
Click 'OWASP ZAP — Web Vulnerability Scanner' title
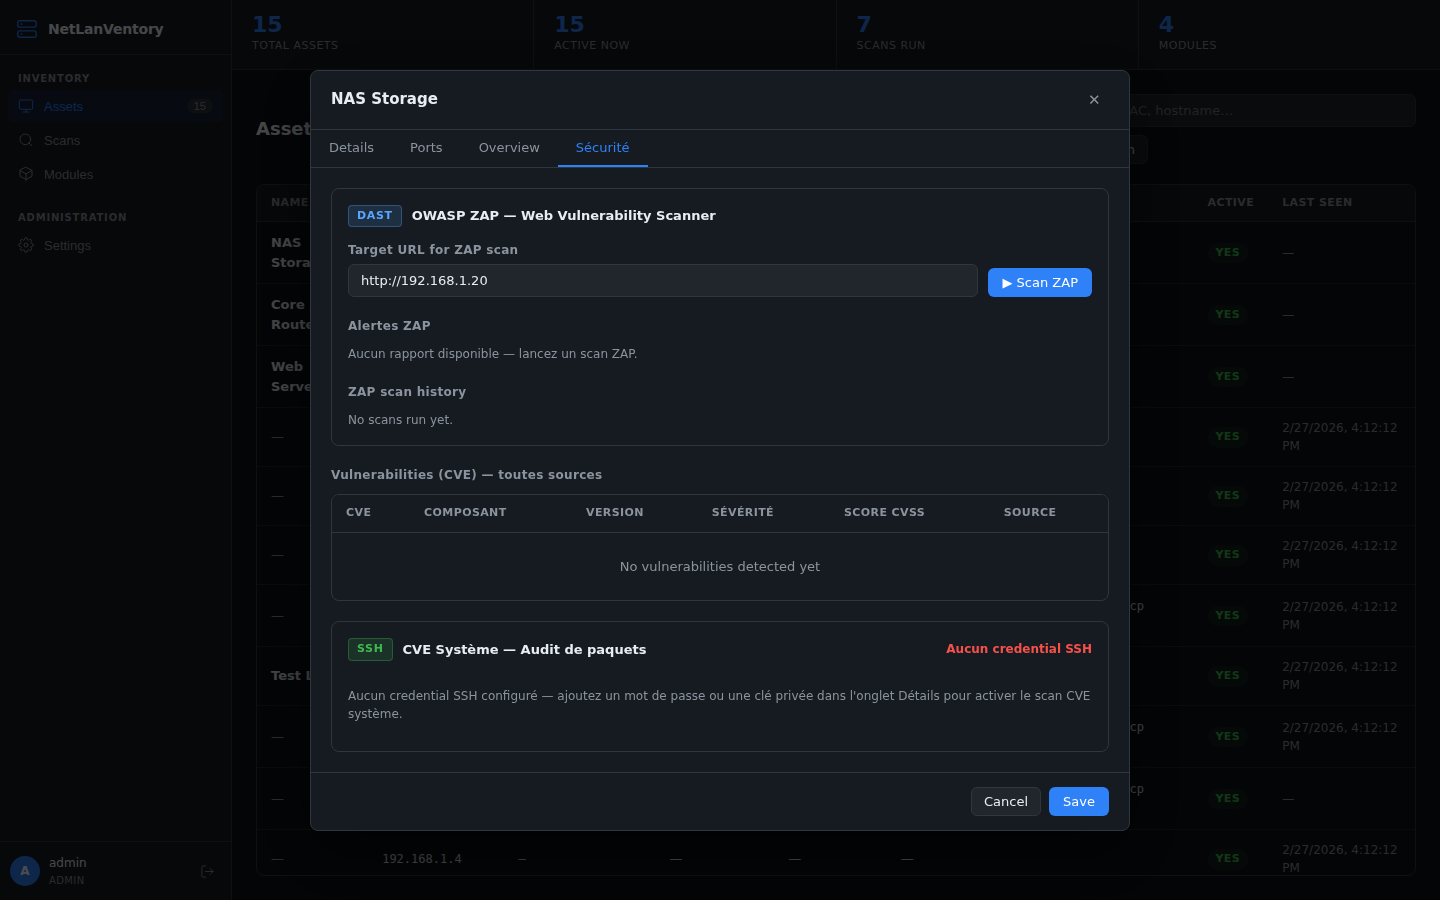(564, 216)
